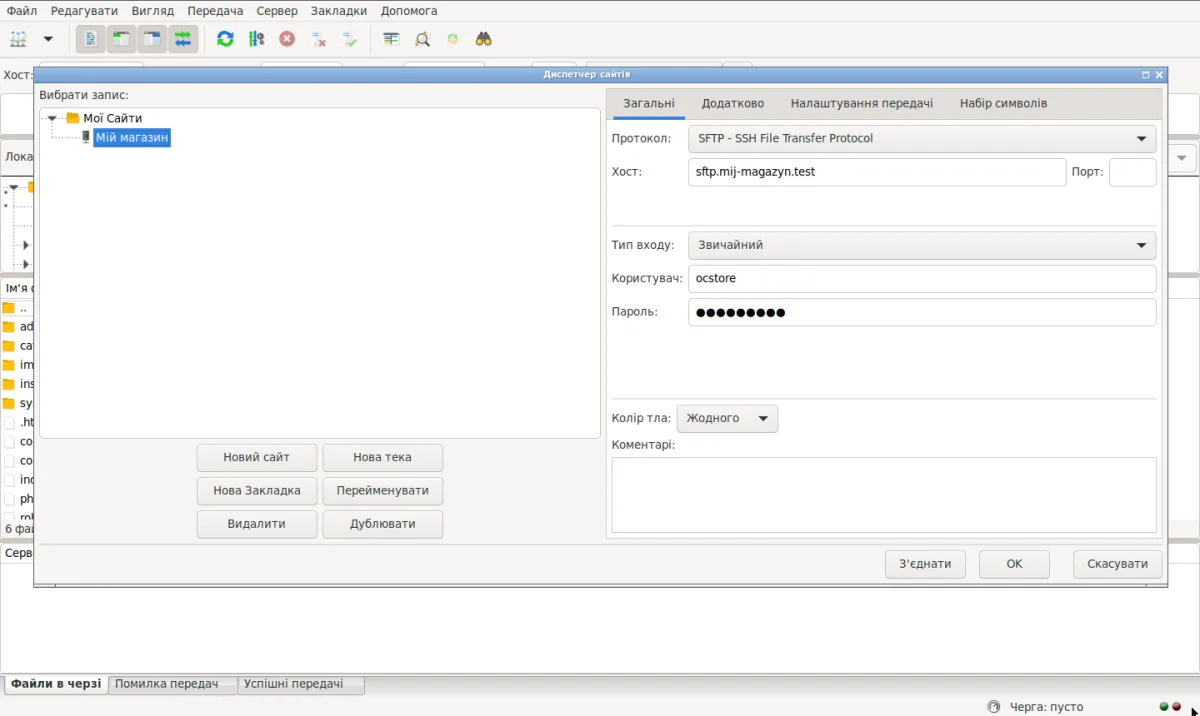Viewport: 1200px width, 716px height.
Task: Open the Колір тла dropdown
Action: click(727, 418)
